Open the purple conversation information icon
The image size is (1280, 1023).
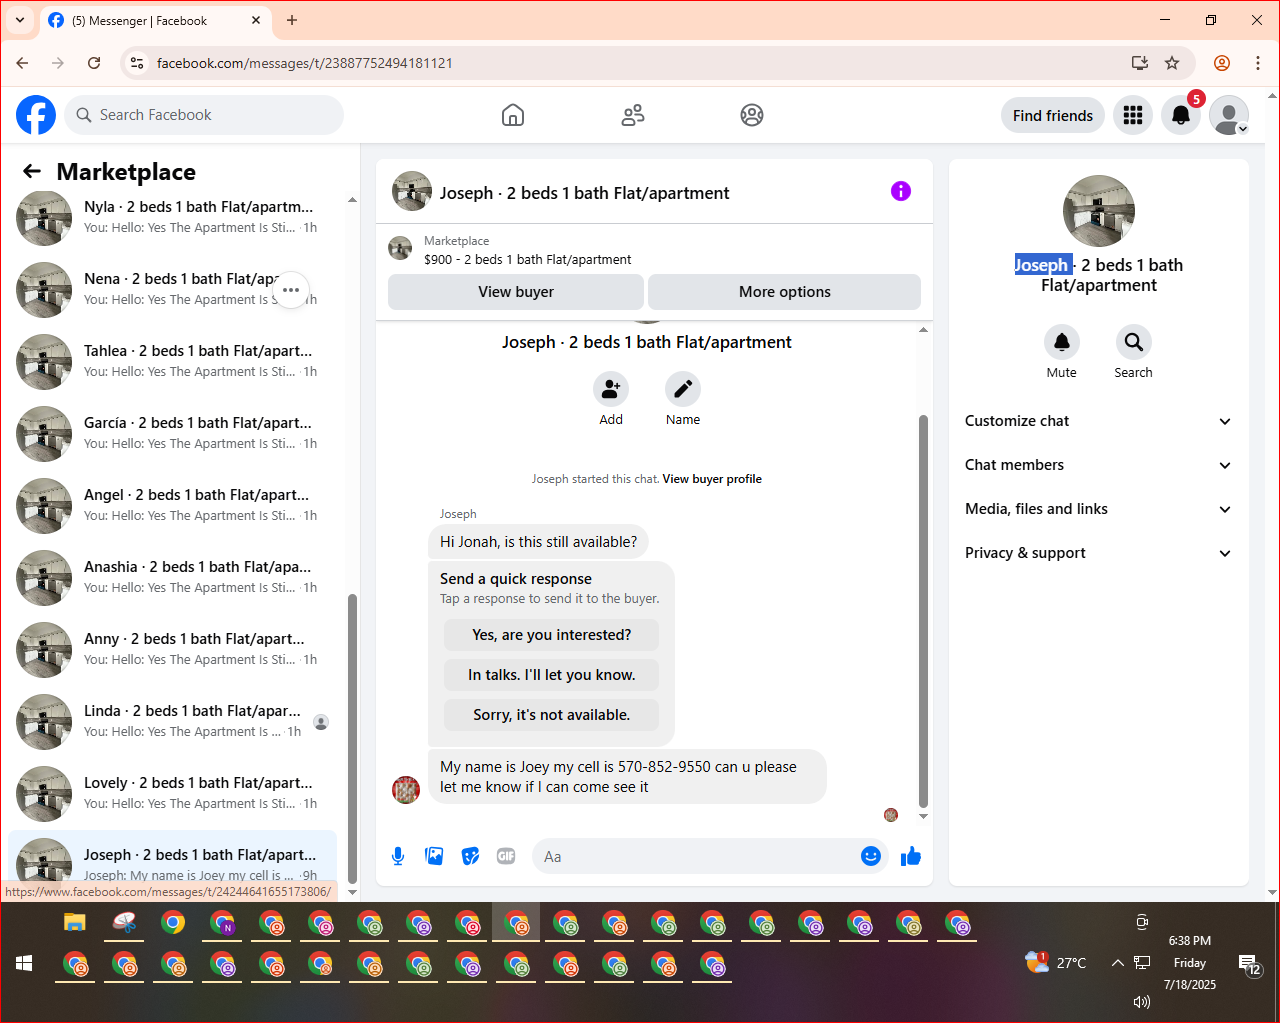point(901,191)
